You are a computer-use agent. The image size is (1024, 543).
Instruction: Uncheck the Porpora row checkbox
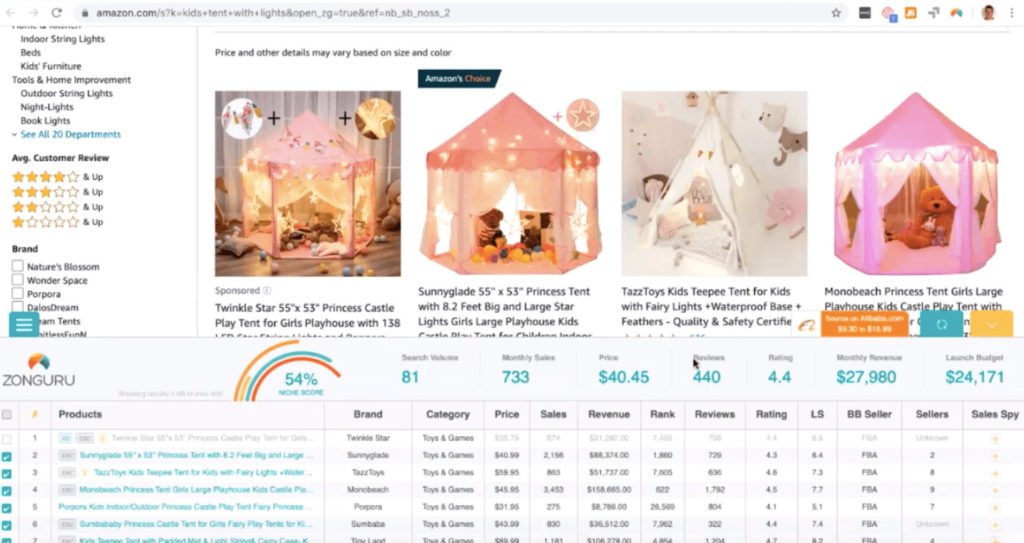tap(7, 508)
